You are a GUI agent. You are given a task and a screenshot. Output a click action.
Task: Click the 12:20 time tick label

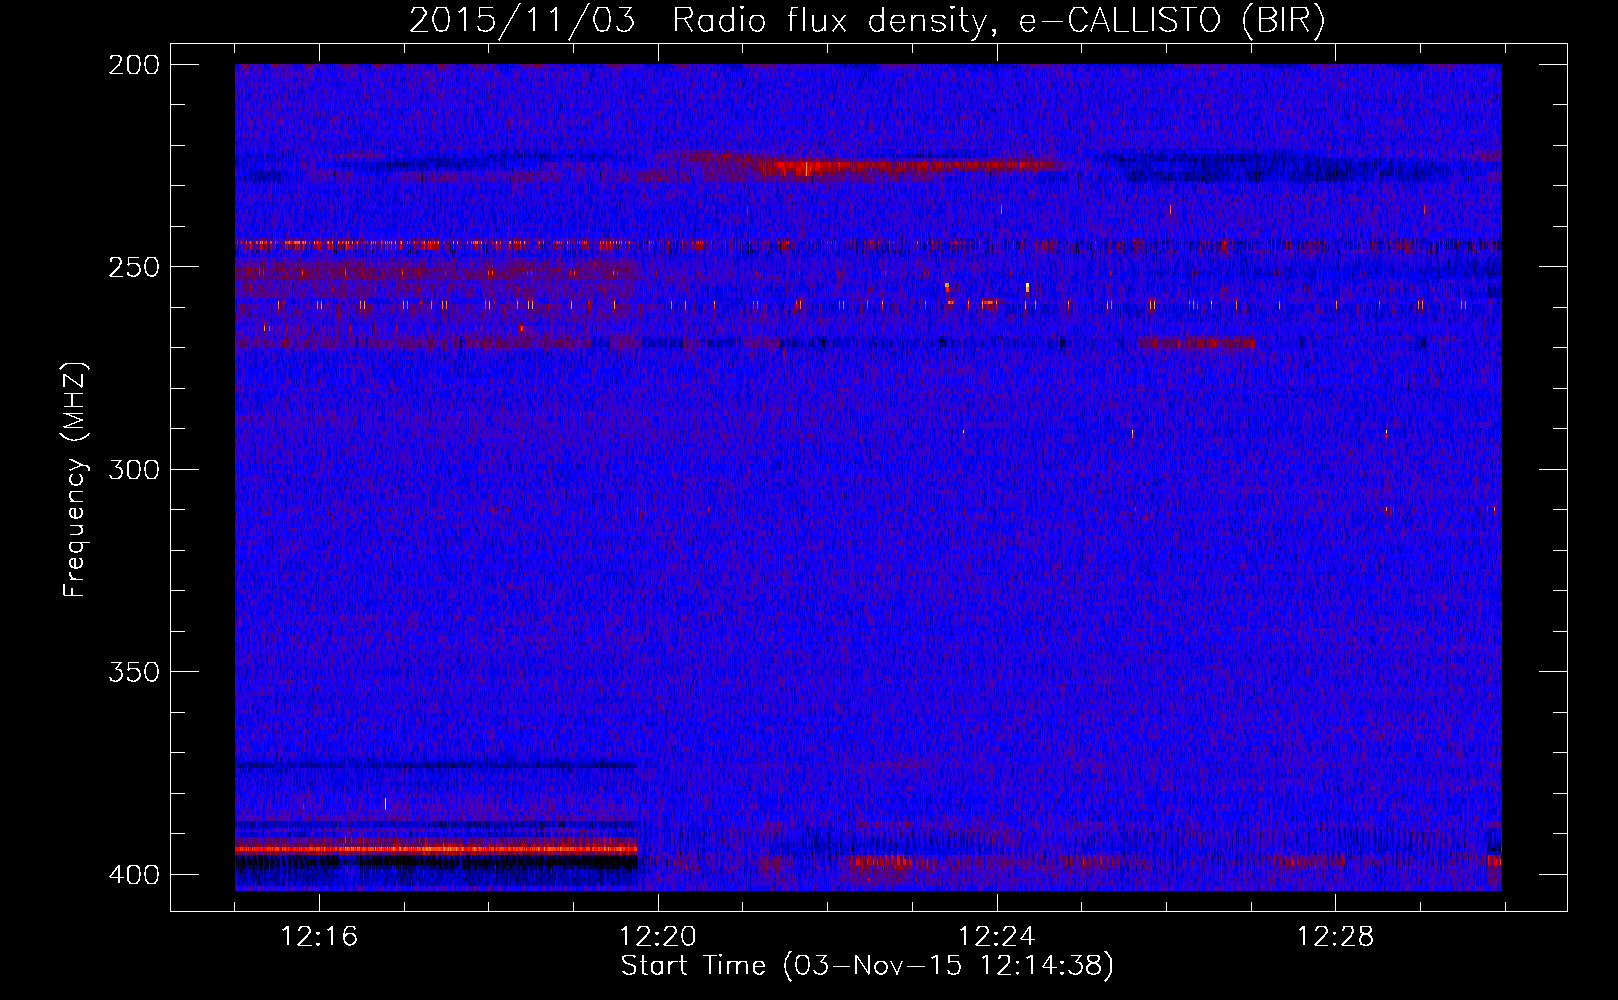[658, 937]
